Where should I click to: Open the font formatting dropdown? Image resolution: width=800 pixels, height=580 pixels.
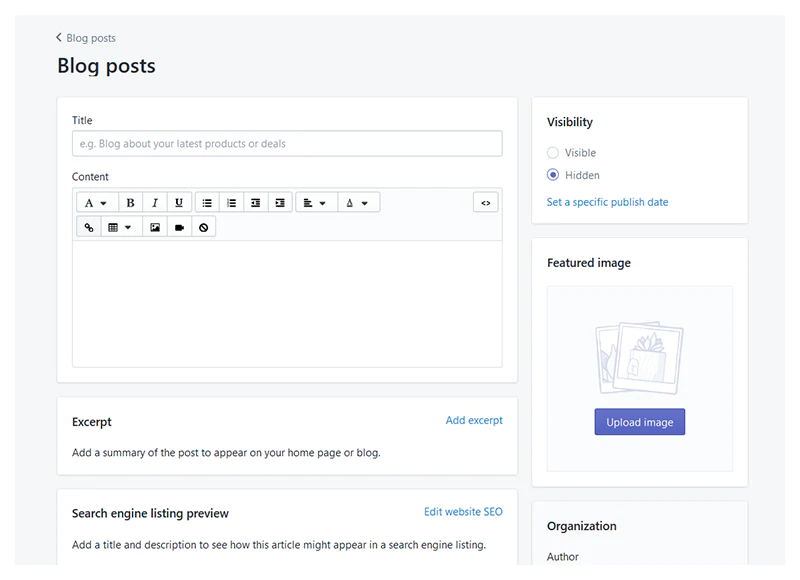pyautogui.click(x=96, y=203)
